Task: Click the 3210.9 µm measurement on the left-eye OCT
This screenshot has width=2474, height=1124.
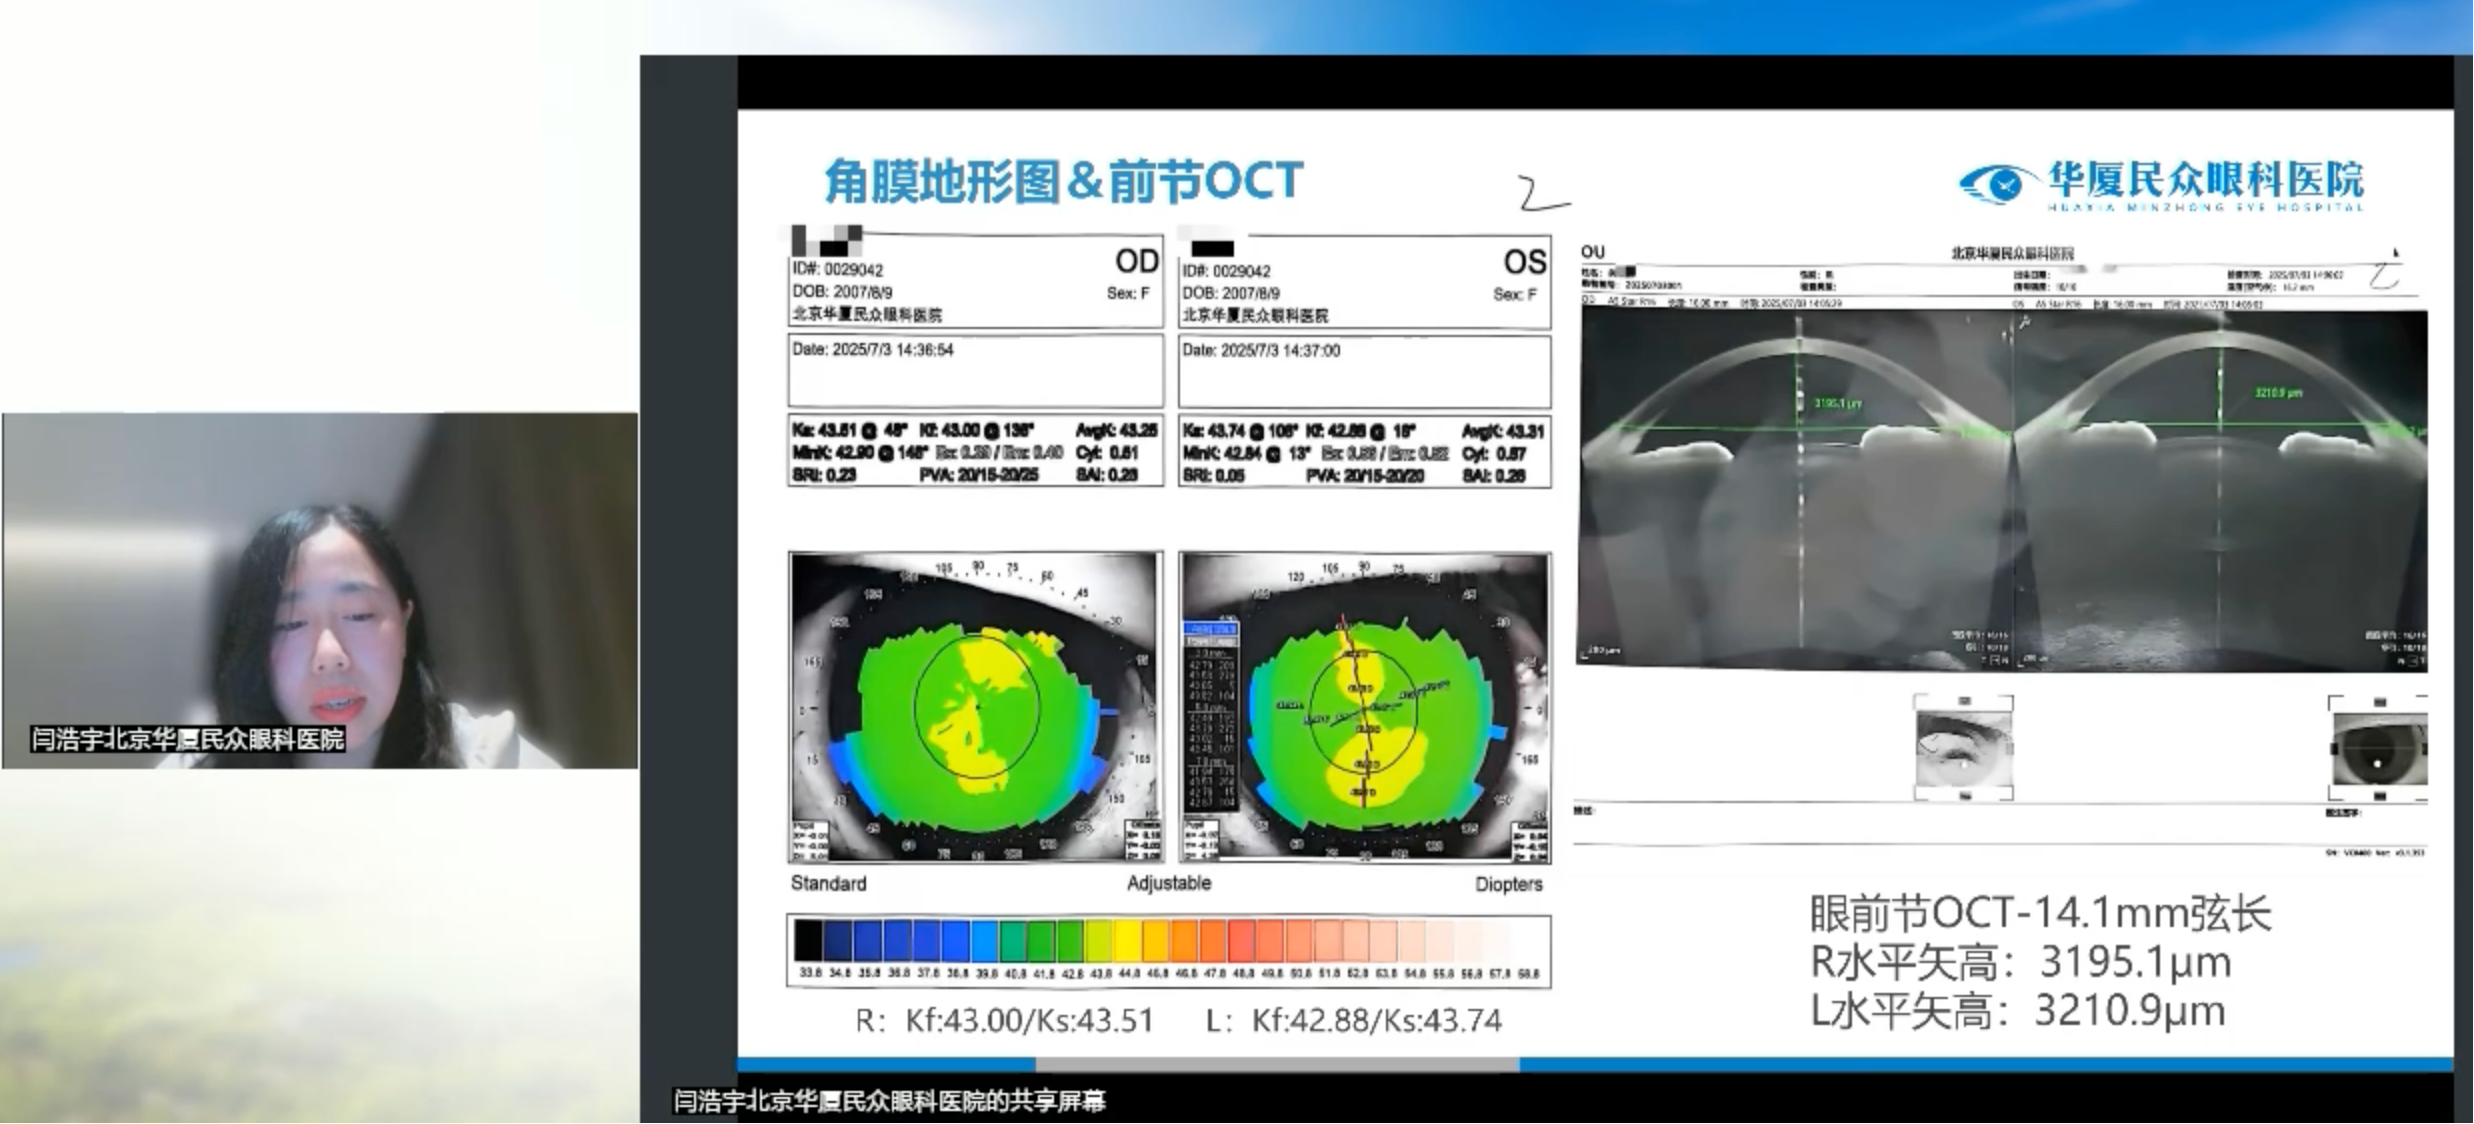Action: coord(2278,393)
